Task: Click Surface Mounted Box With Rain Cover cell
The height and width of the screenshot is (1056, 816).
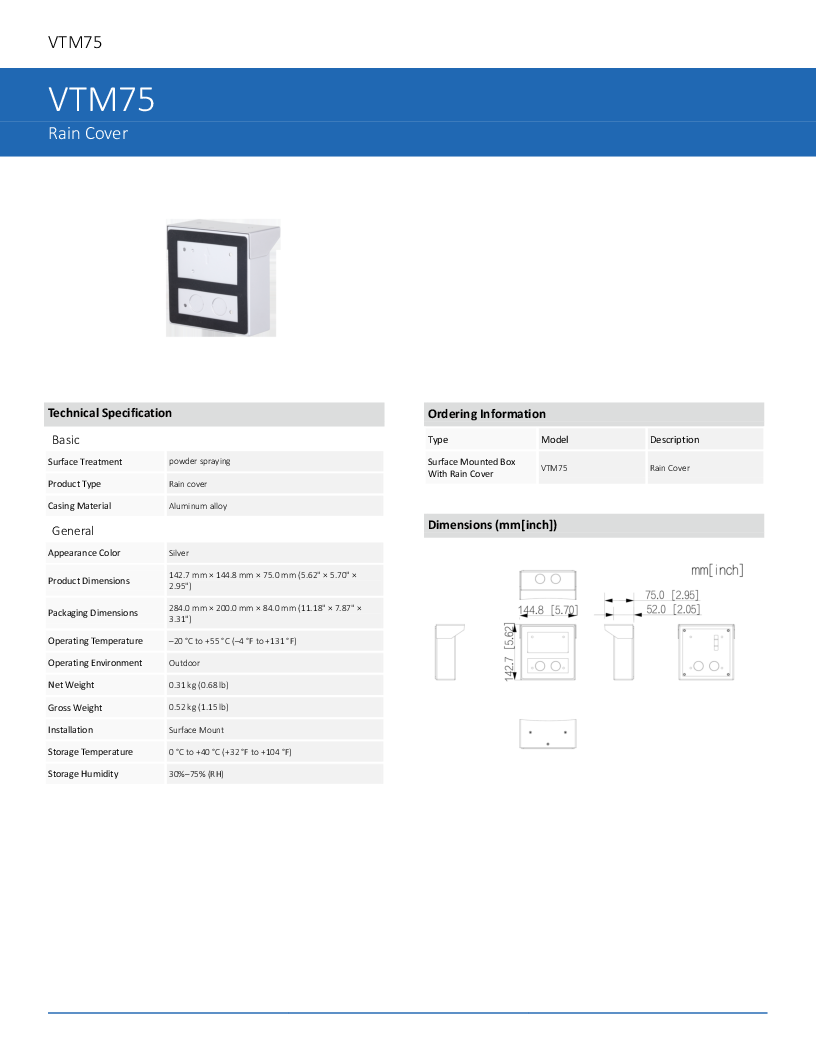Action: coord(472,468)
